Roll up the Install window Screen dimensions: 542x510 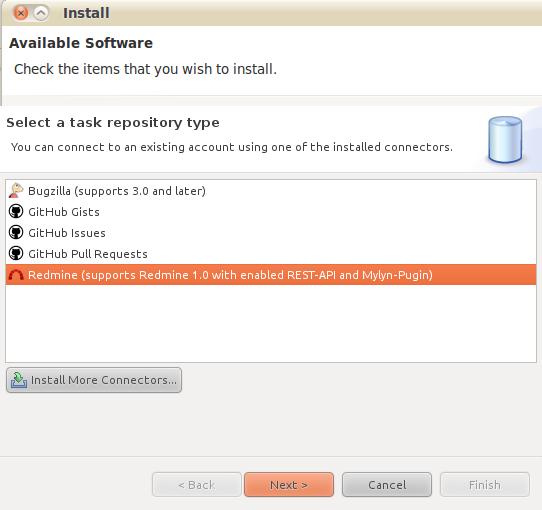(x=41, y=13)
